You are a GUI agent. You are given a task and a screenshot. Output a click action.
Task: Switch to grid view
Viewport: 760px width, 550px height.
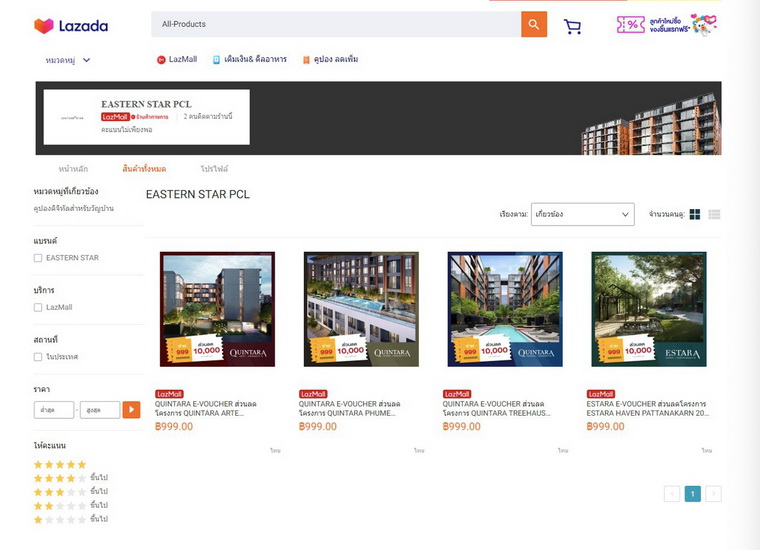click(x=695, y=214)
